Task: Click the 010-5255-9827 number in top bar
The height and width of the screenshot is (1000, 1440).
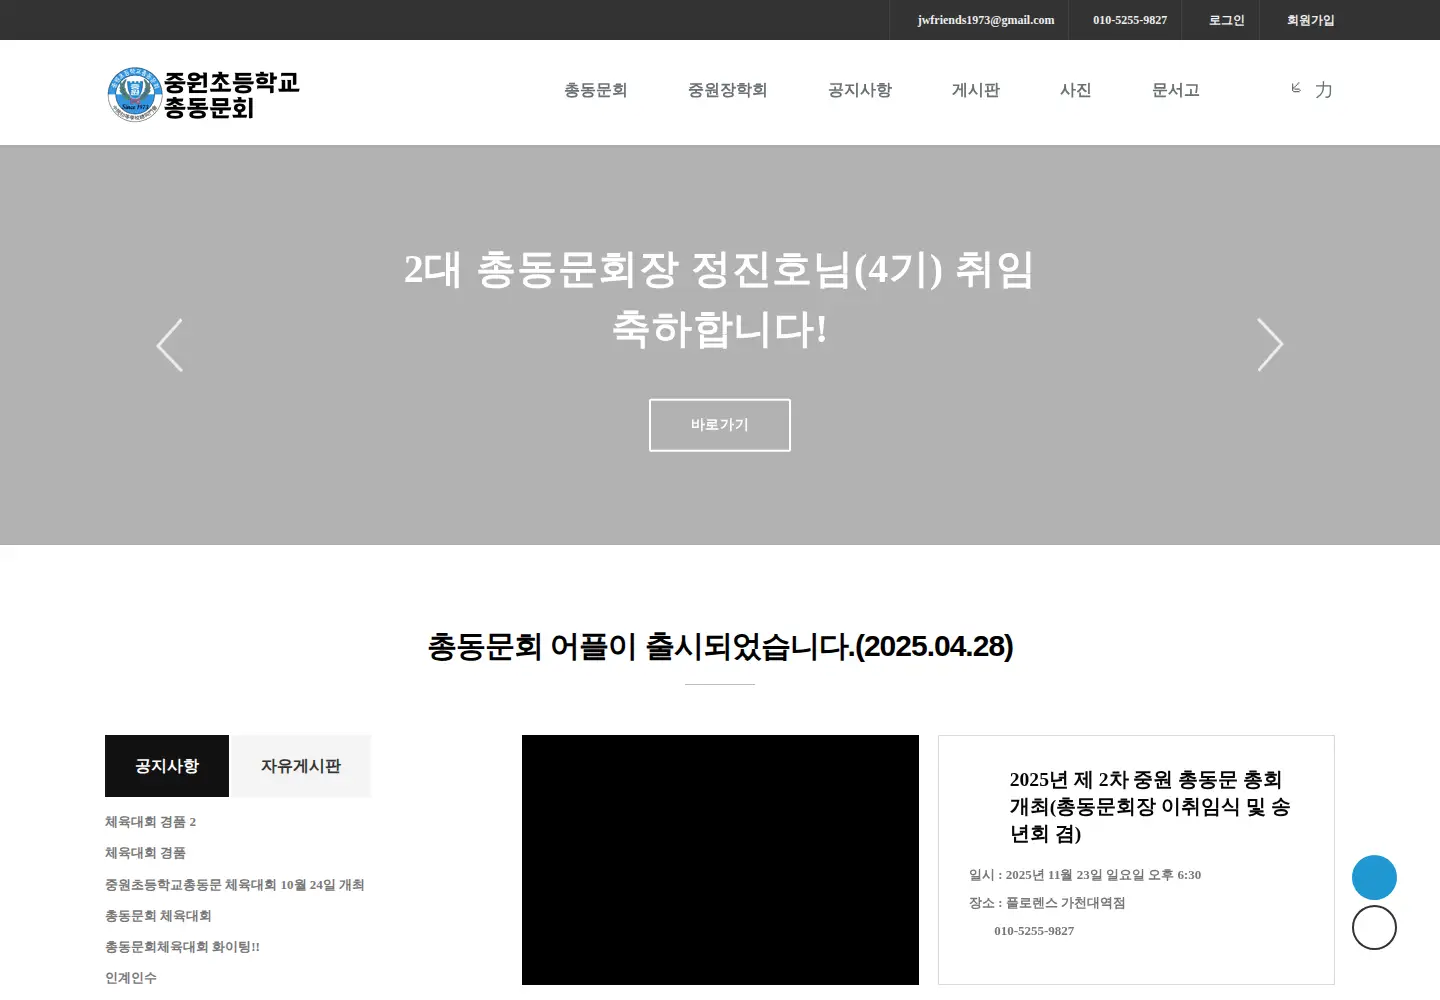Action: [x=1130, y=20]
